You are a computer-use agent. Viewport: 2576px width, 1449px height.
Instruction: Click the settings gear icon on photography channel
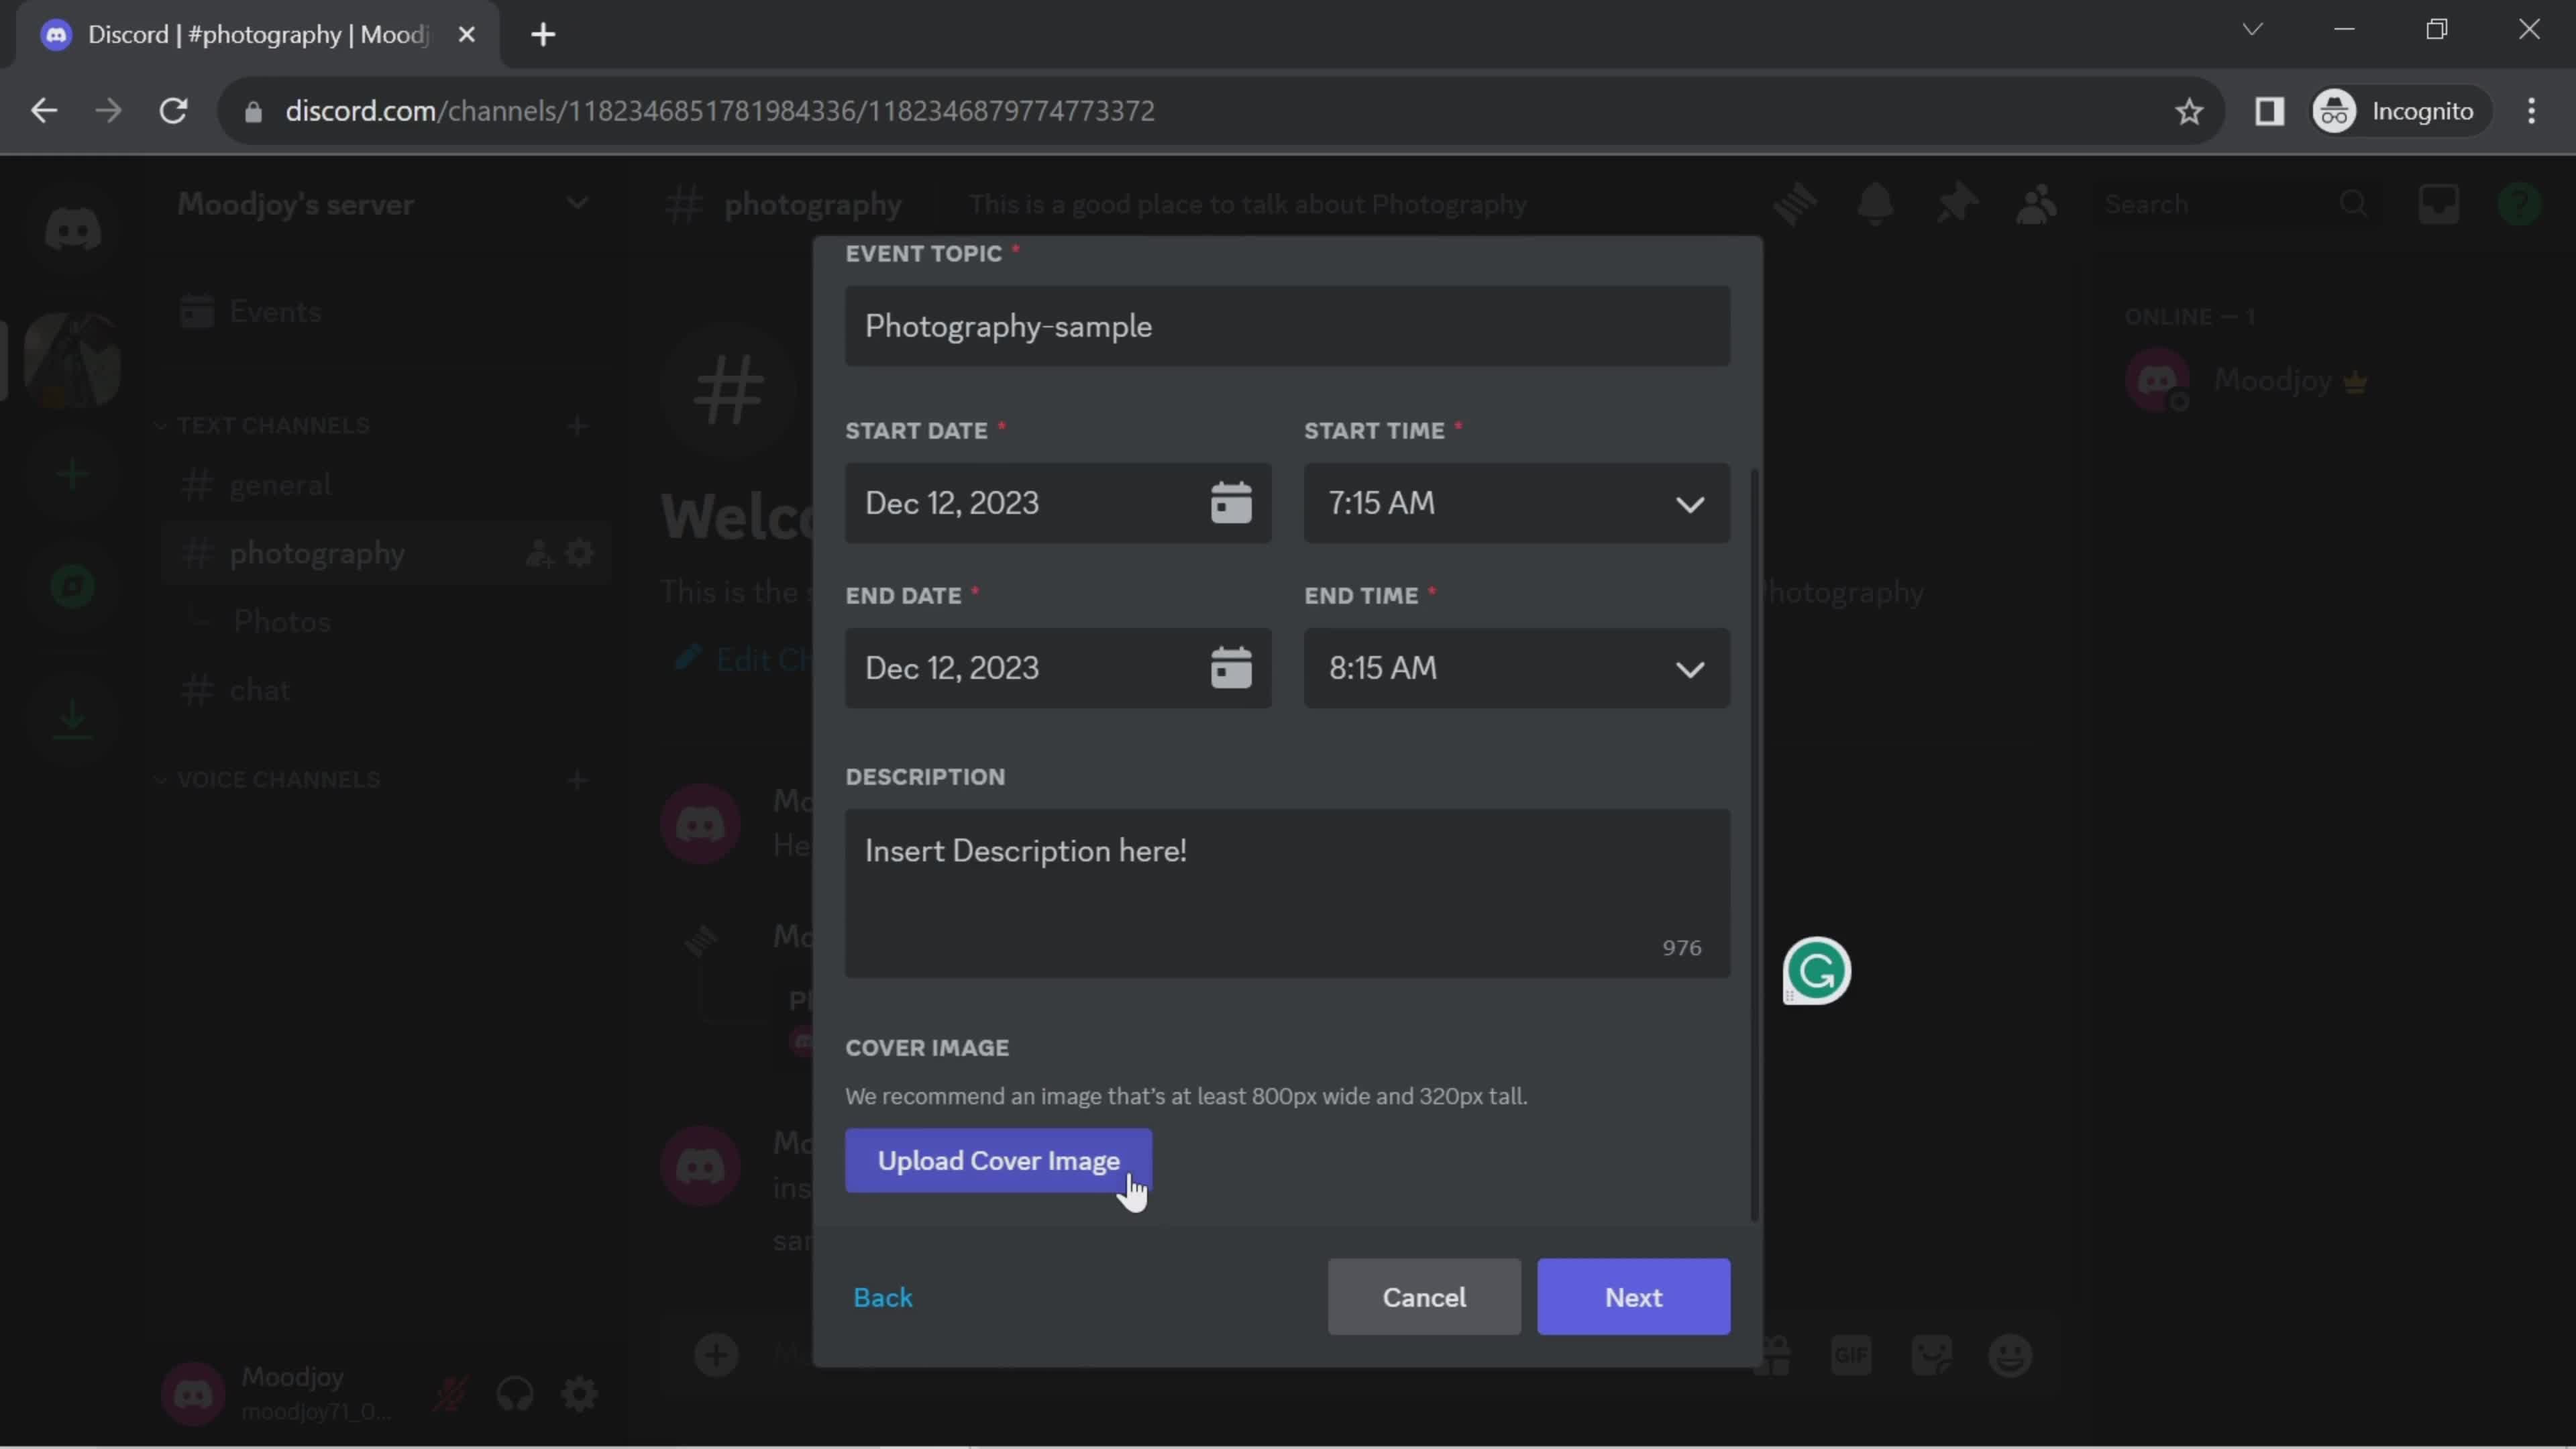[x=580, y=552]
